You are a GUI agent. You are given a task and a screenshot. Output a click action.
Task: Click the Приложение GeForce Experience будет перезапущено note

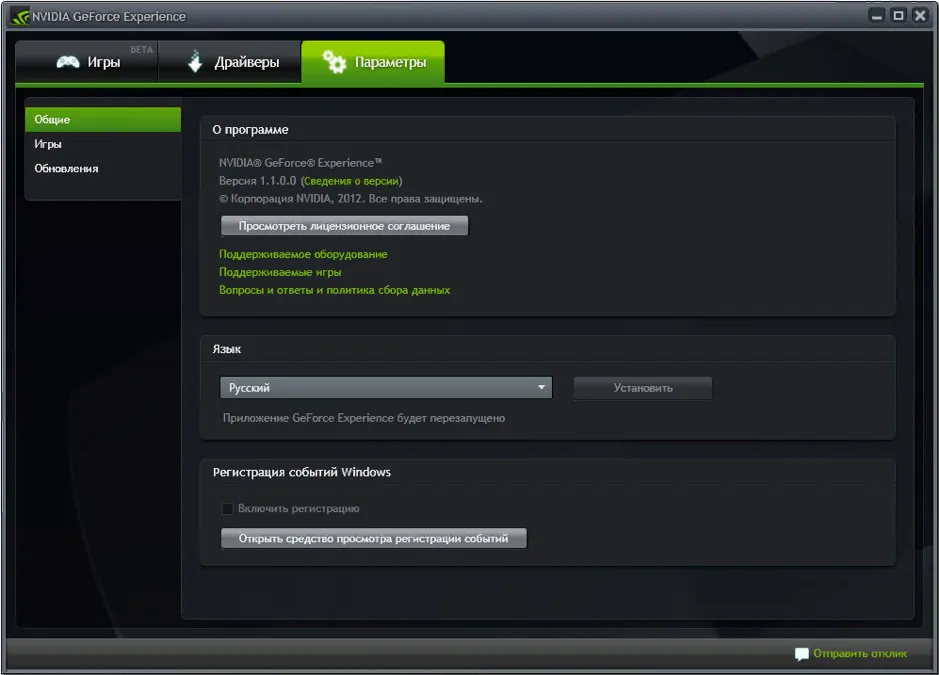[364, 418]
